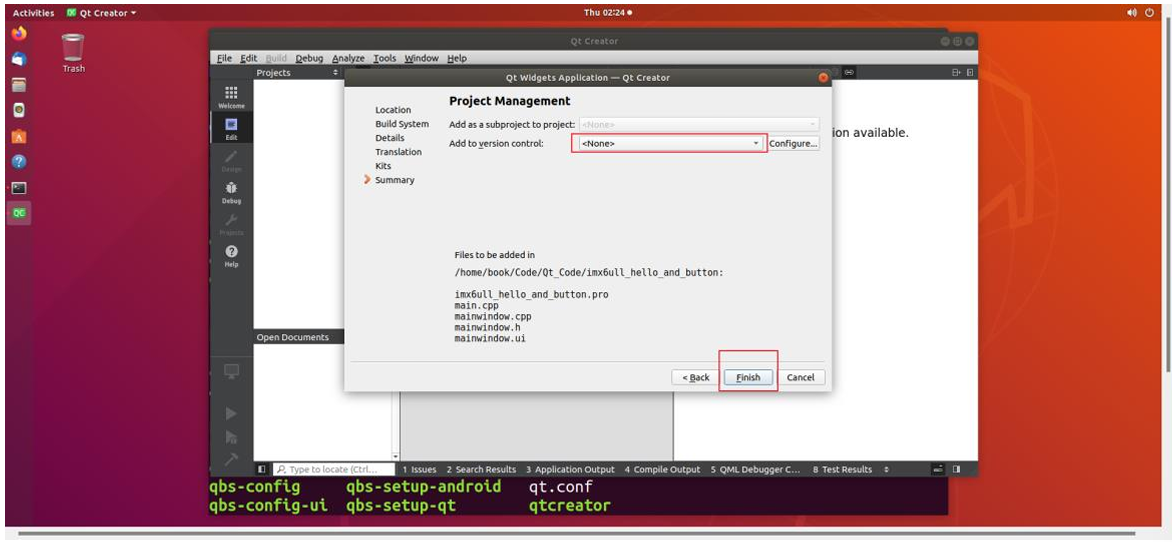Open the Analyze menu
This screenshot has height=542, width=1172.
tap(348, 58)
